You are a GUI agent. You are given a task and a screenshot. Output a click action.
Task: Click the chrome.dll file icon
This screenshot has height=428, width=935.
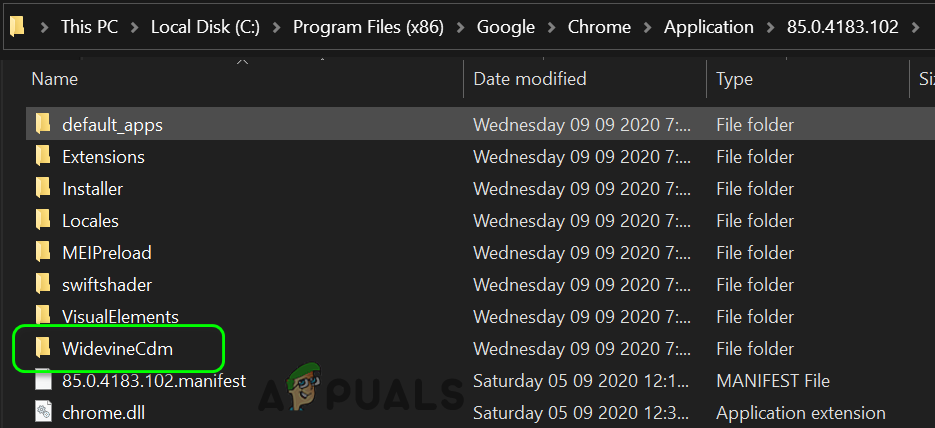coord(42,412)
